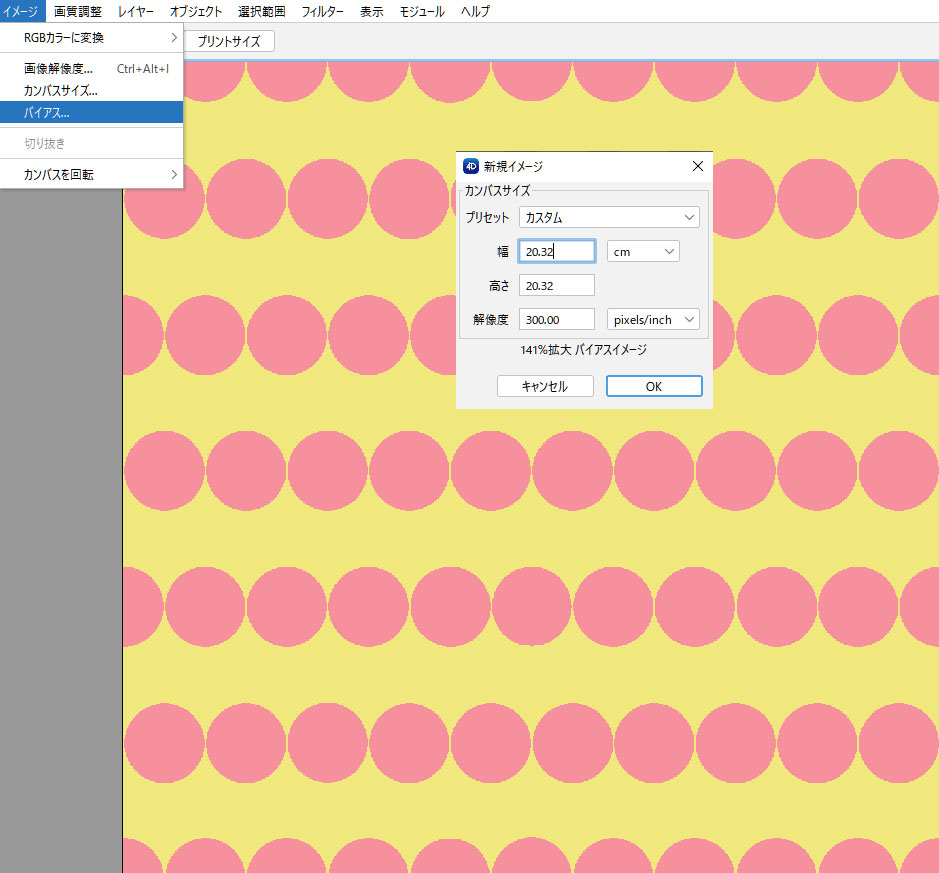Open the 画質調整 menu
The image size is (939, 873).
pos(78,11)
